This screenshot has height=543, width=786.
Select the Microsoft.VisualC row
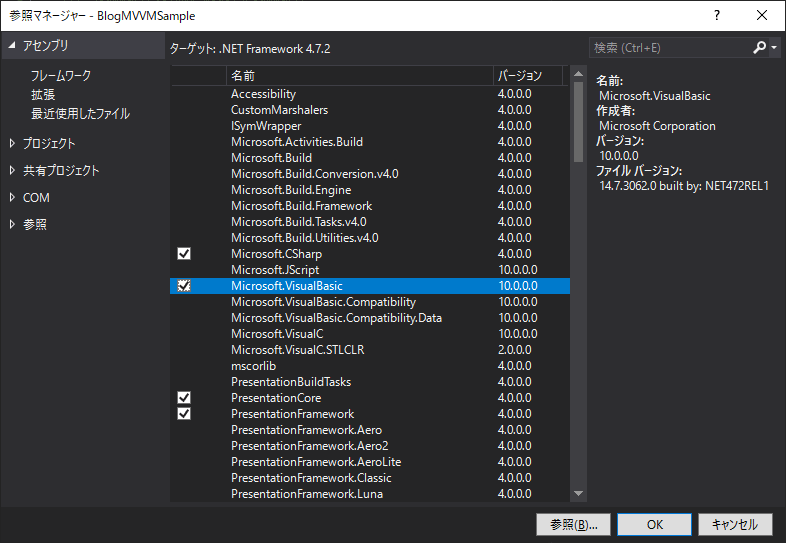coord(370,334)
